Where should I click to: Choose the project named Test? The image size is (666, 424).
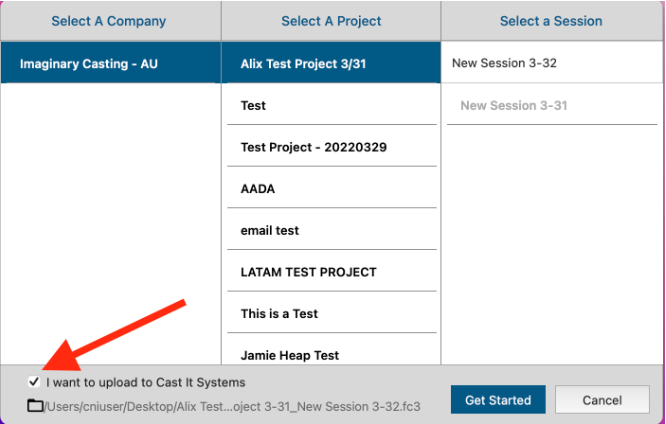[254, 105]
